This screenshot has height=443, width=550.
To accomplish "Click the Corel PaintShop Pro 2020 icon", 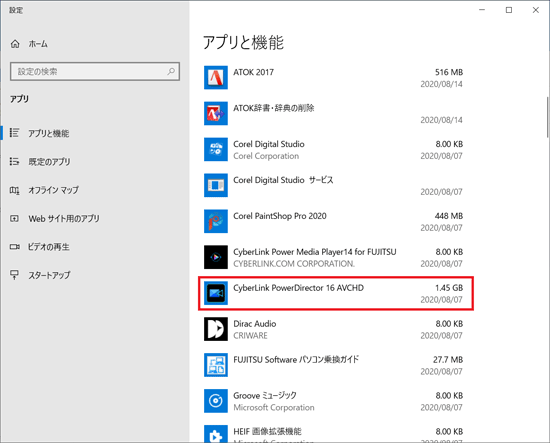I will click(x=216, y=221).
